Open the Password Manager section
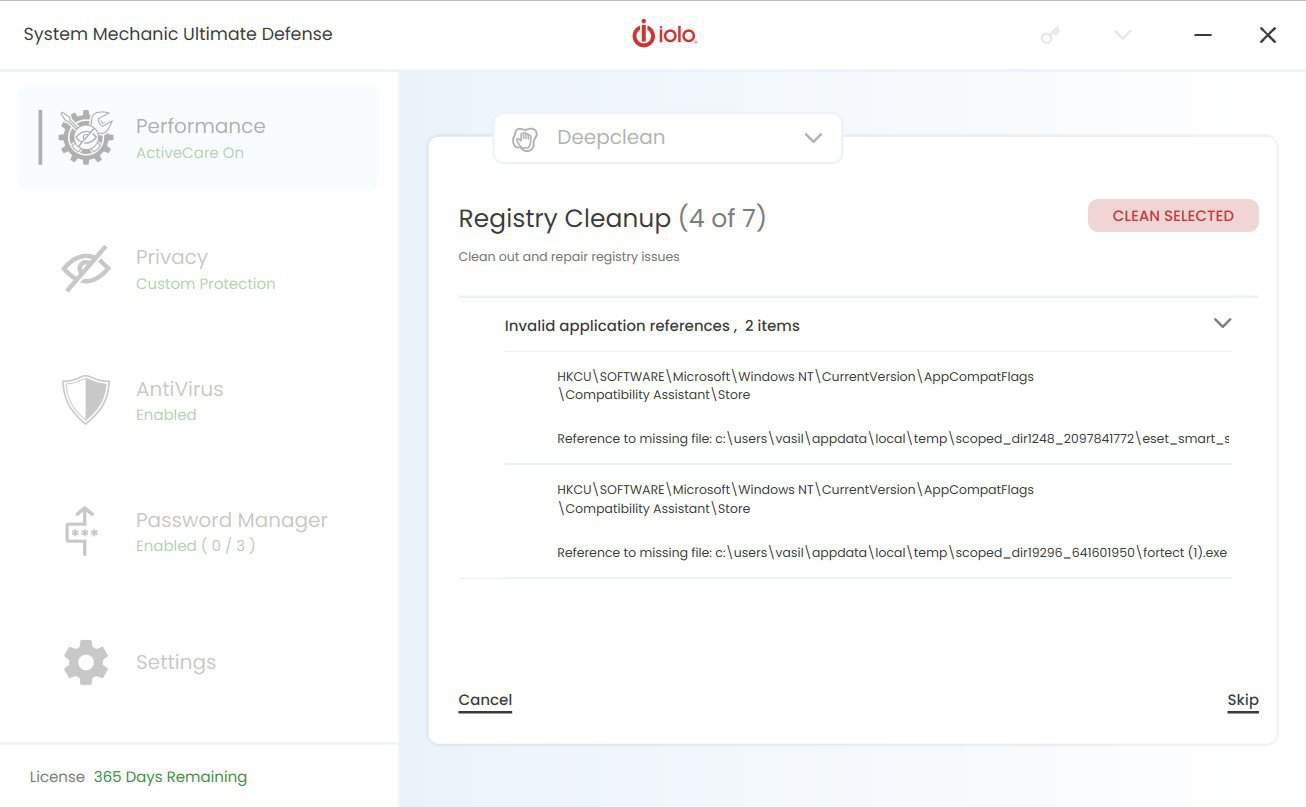1306x807 pixels. 198,531
